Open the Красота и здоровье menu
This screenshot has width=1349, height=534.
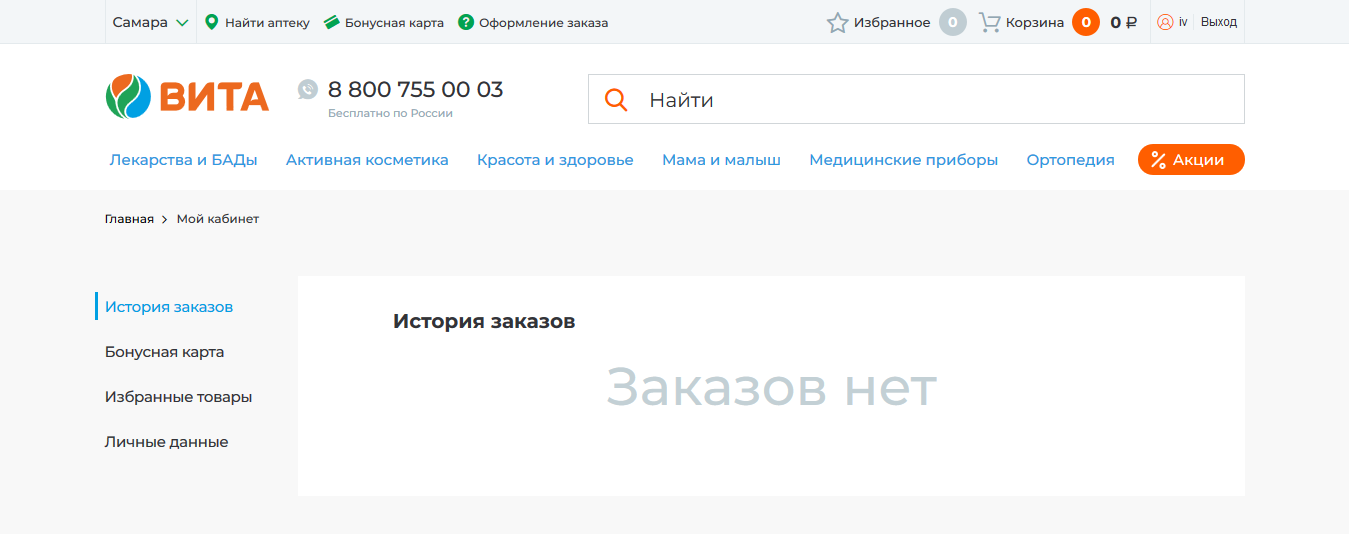(555, 160)
